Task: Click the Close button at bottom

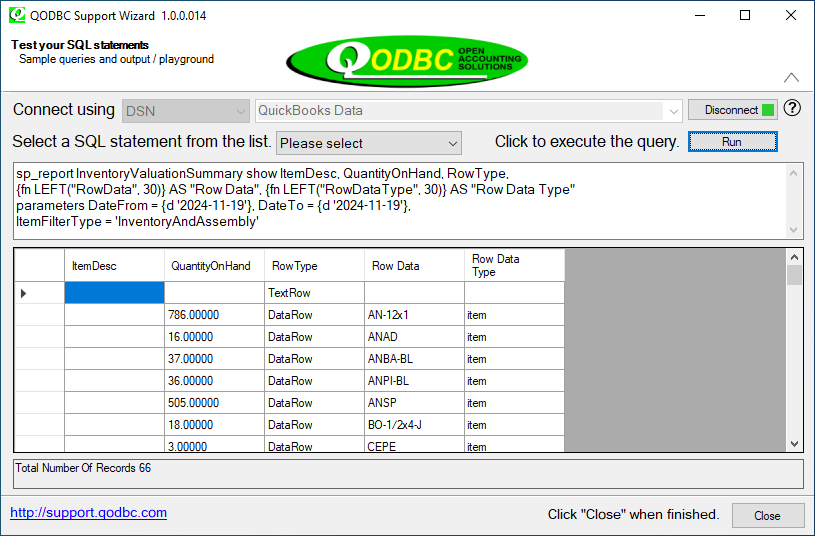Action: pos(768,516)
